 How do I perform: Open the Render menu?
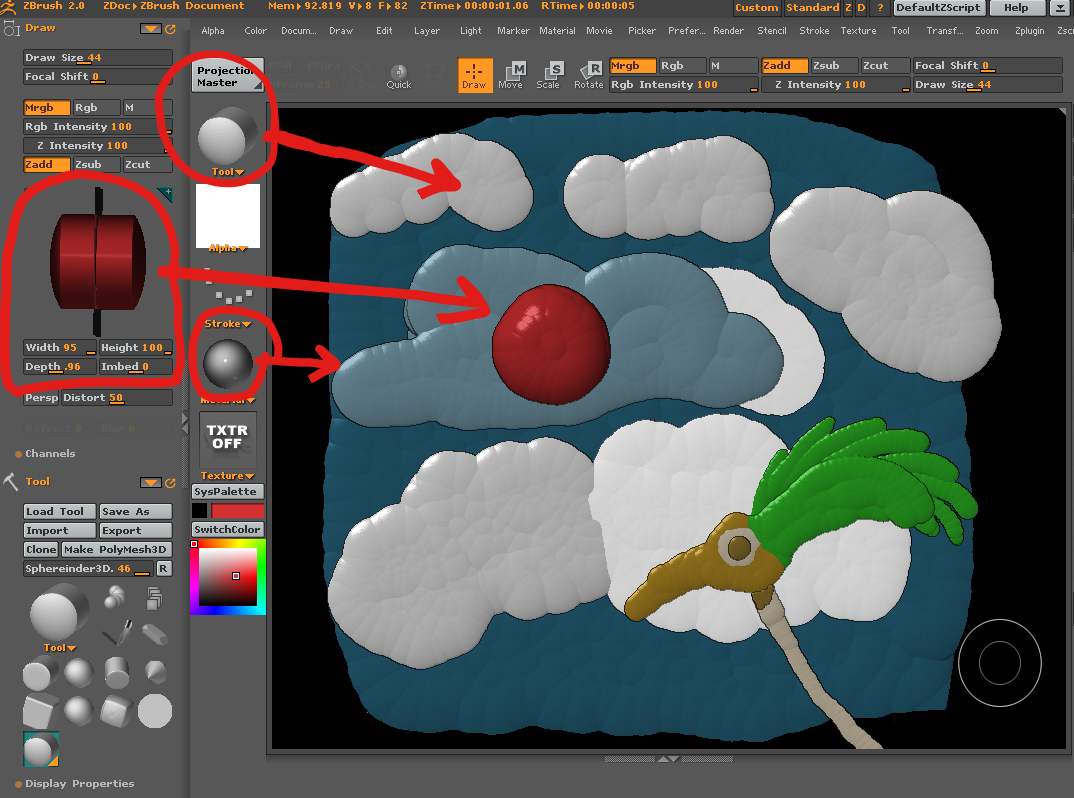(x=728, y=31)
